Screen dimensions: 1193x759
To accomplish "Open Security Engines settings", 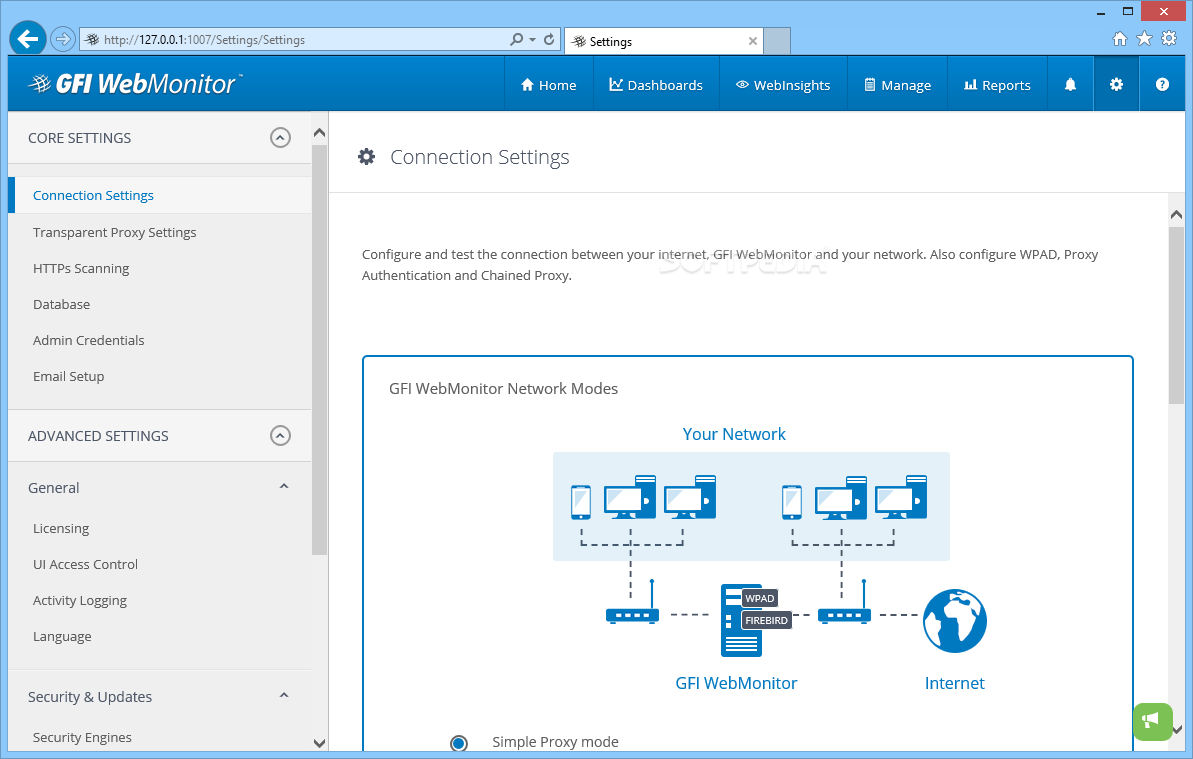I will pyautogui.click(x=82, y=737).
